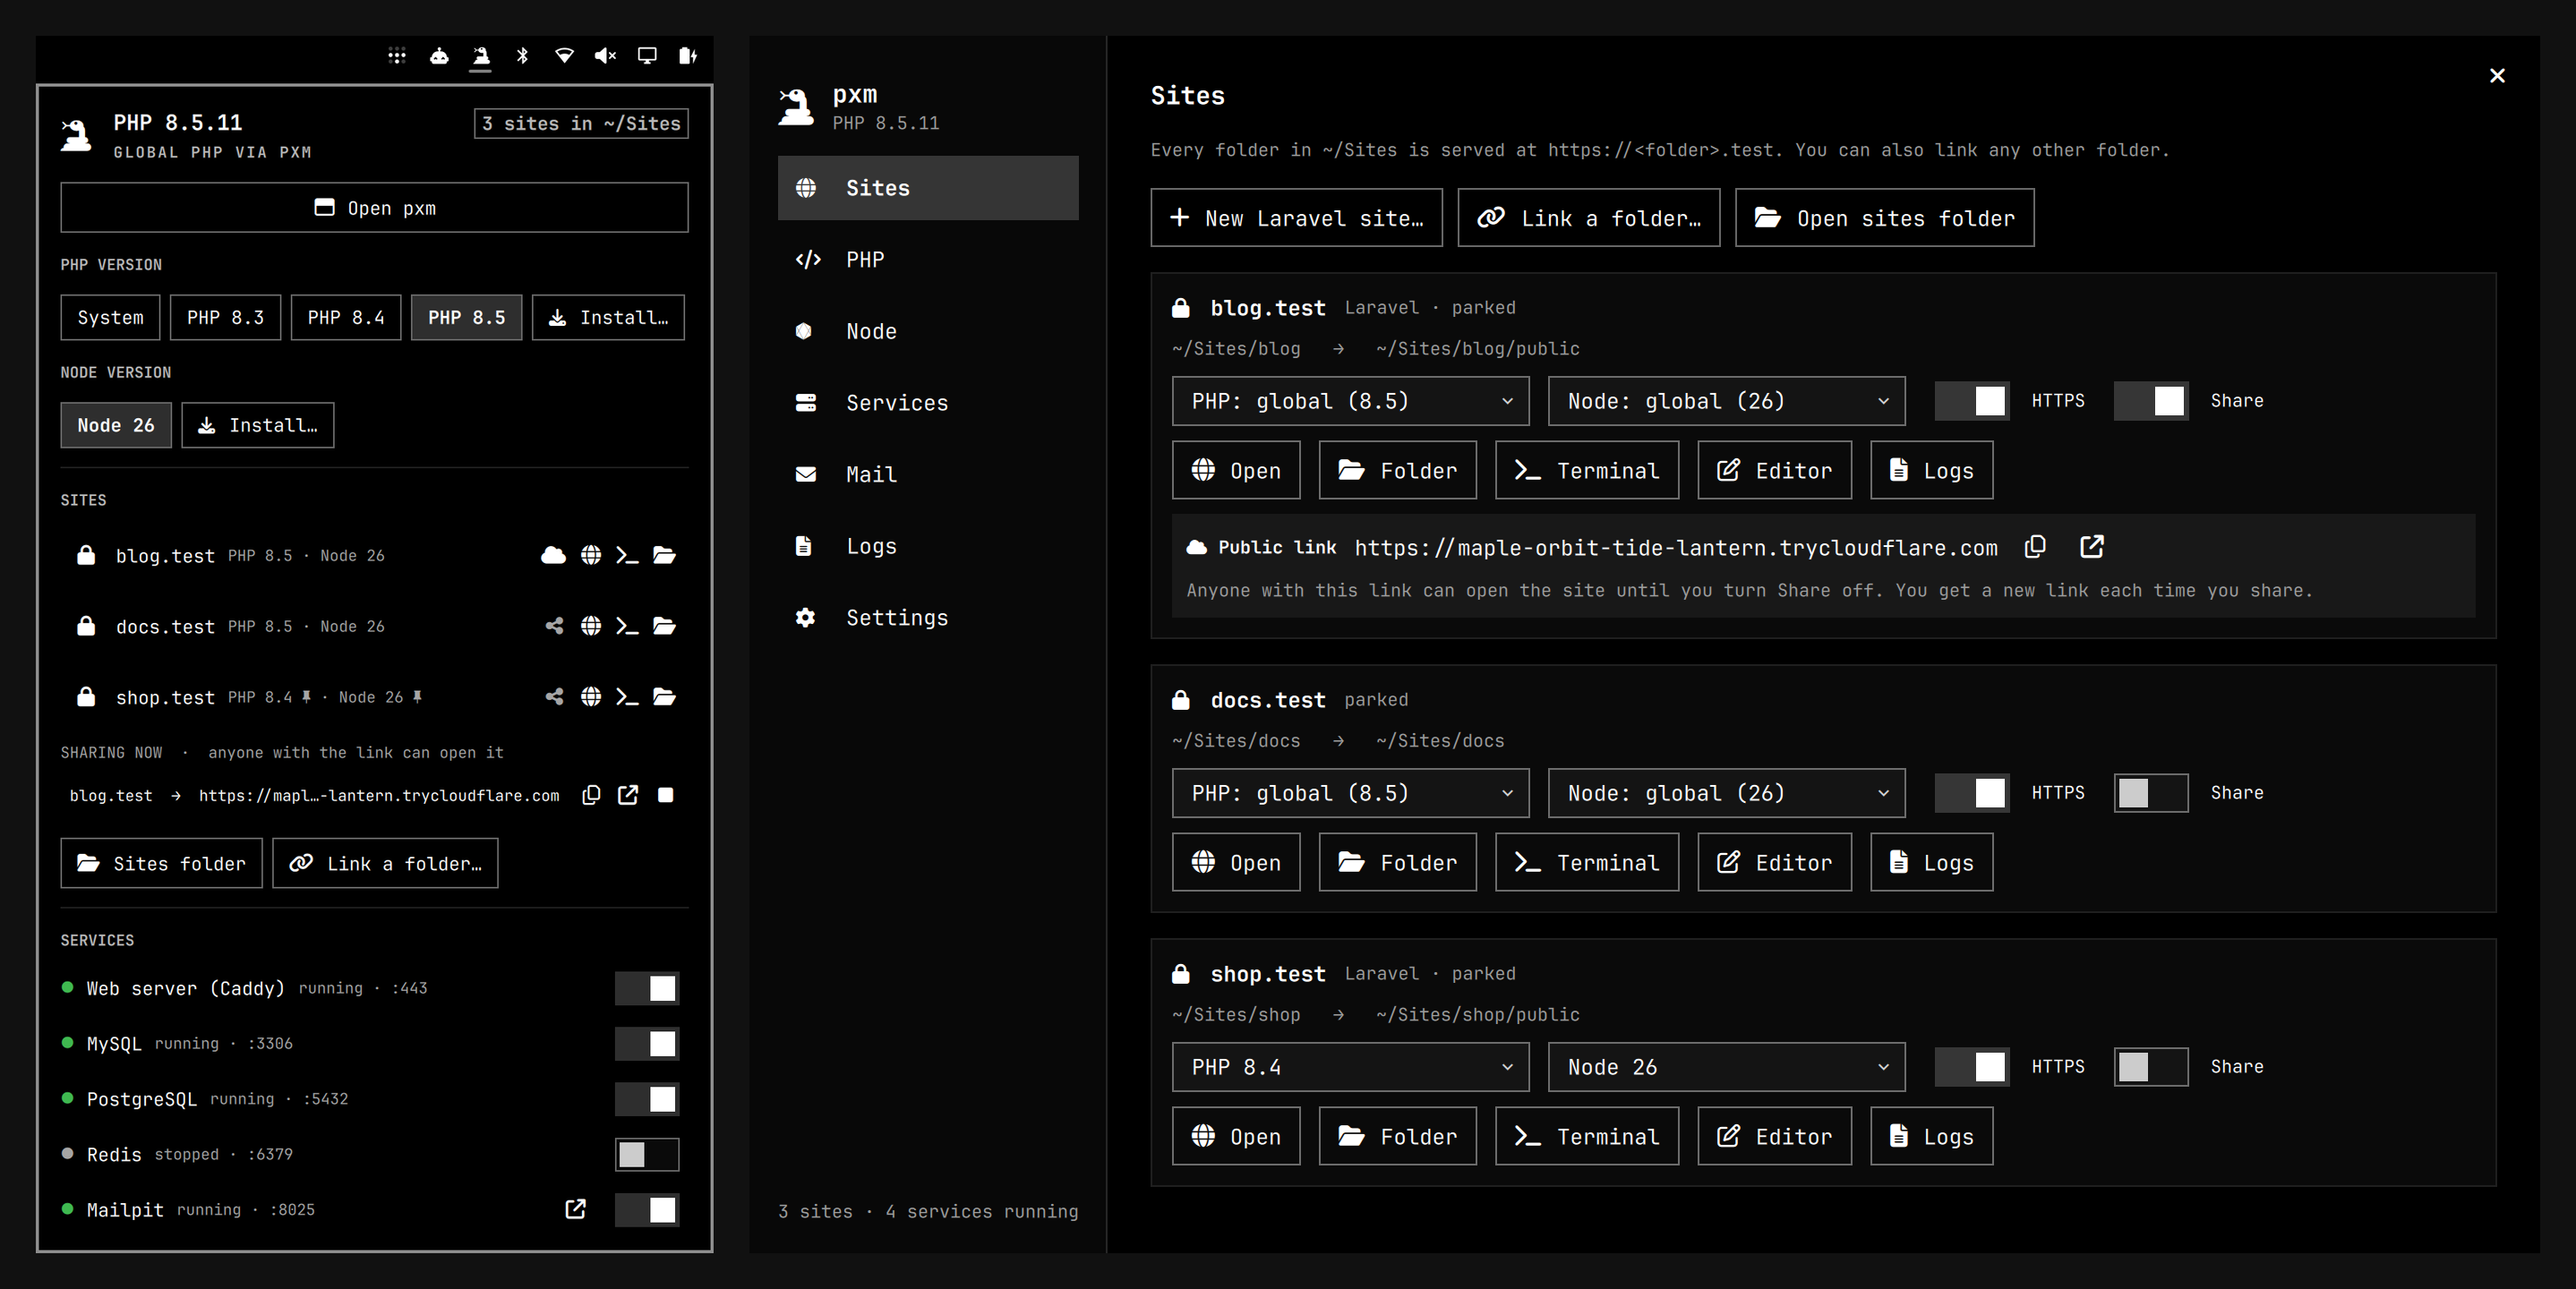Open Node dropdown for docs.test
This screenshot has height=1289, width=2576.
coord(1727,793)
